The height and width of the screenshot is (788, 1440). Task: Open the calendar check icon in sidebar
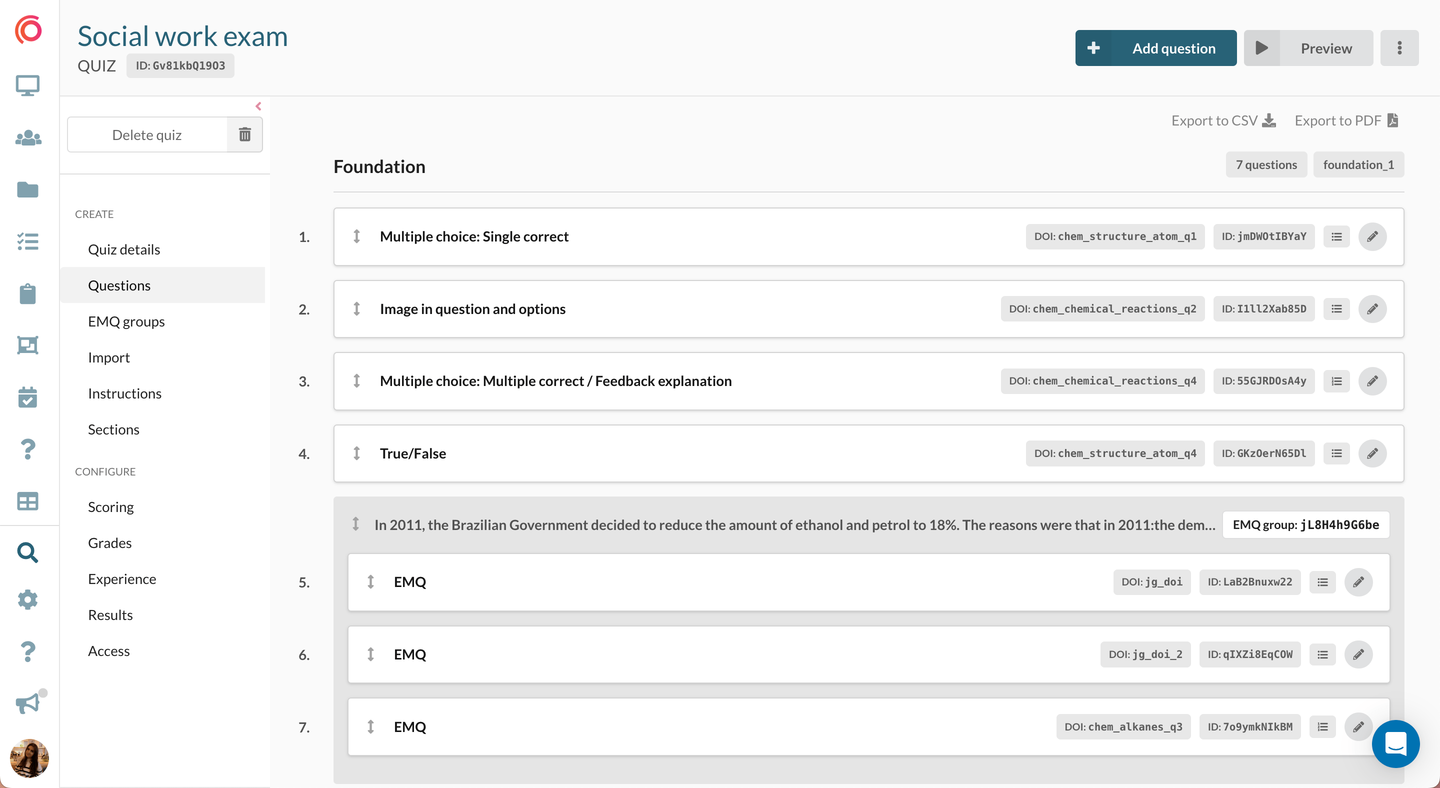click(28, 397)
